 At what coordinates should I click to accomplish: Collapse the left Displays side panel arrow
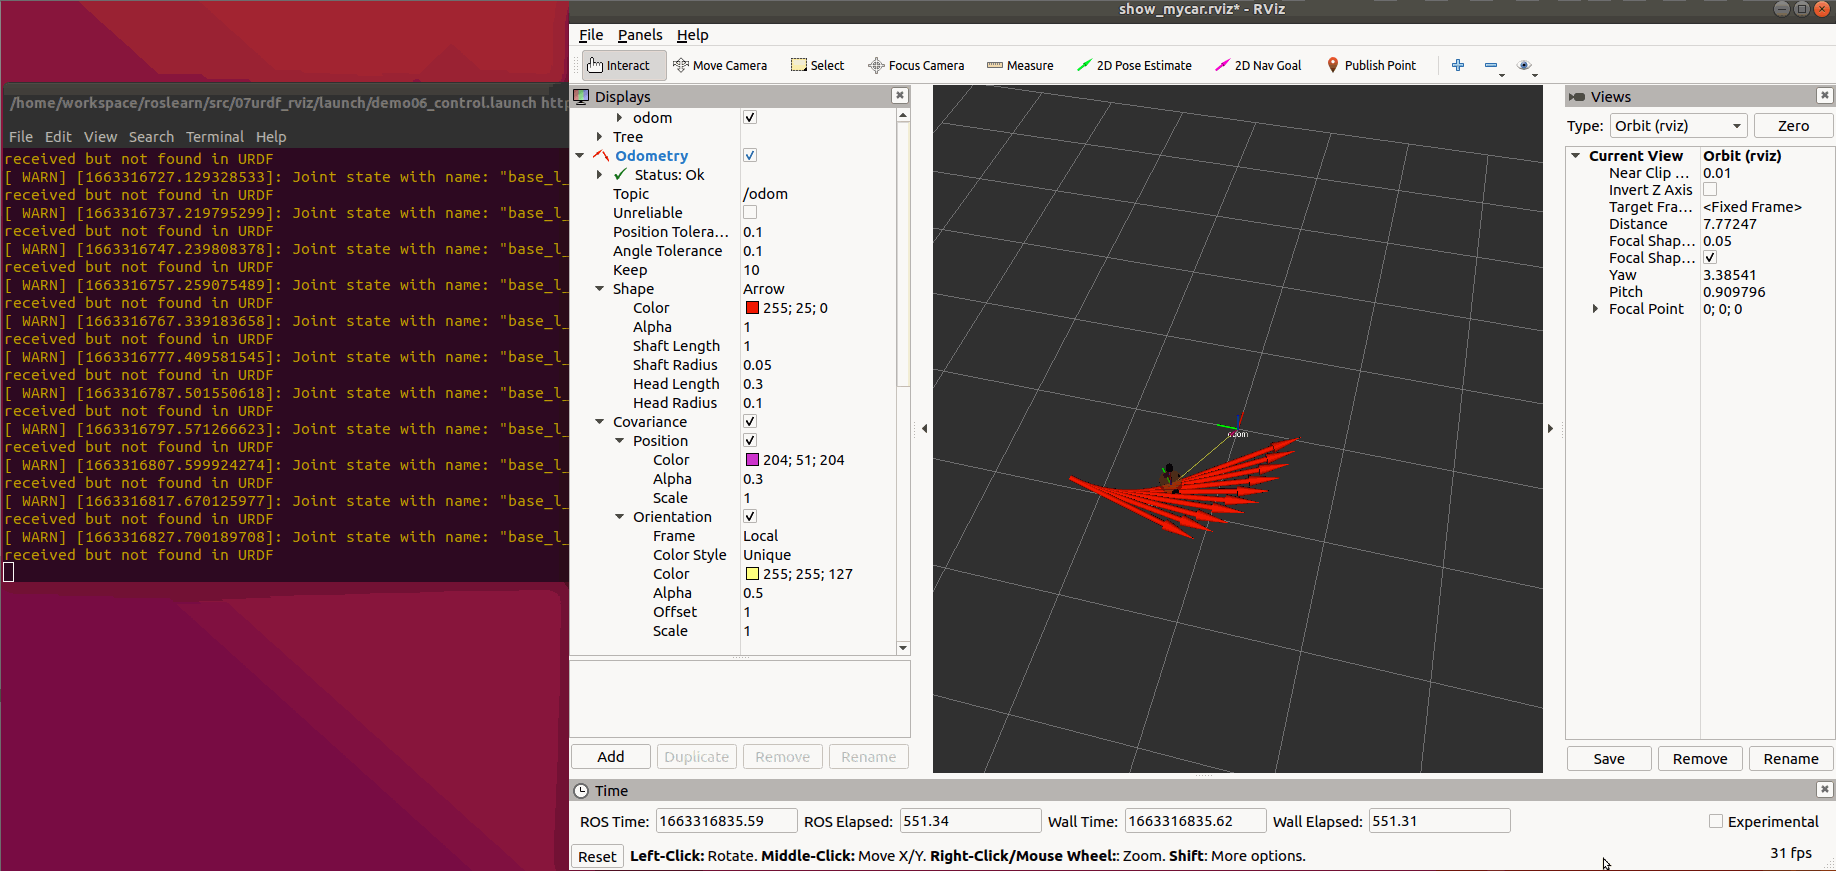click(x=924, y=429)
